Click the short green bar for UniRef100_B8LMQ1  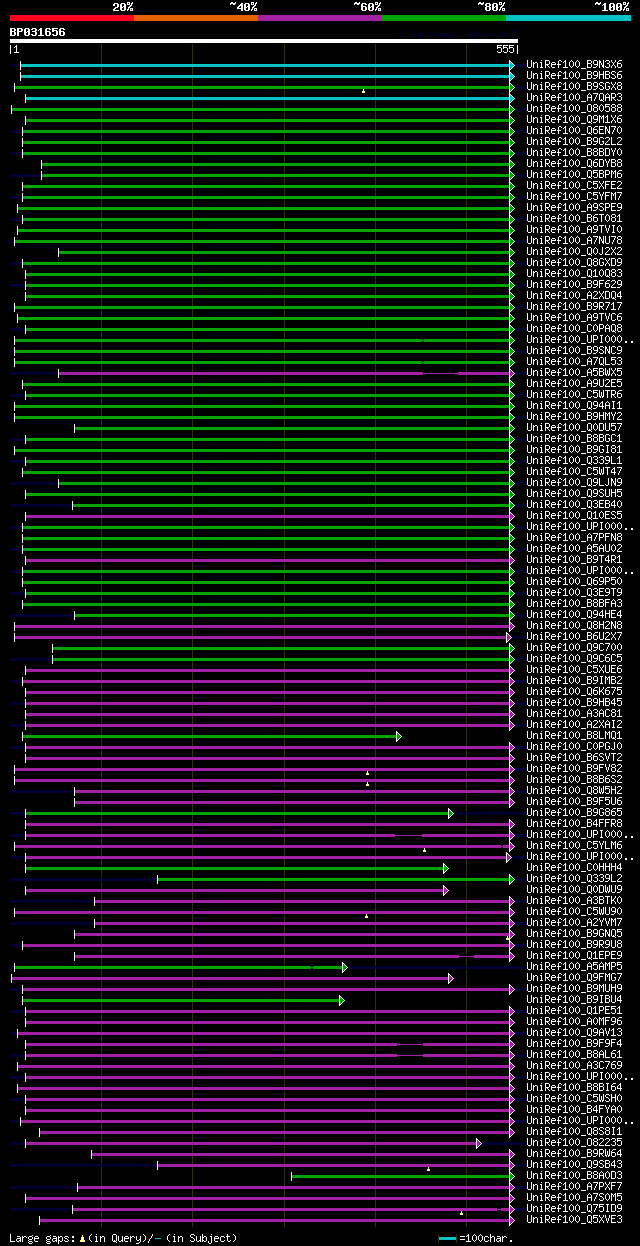coord(211,735)
